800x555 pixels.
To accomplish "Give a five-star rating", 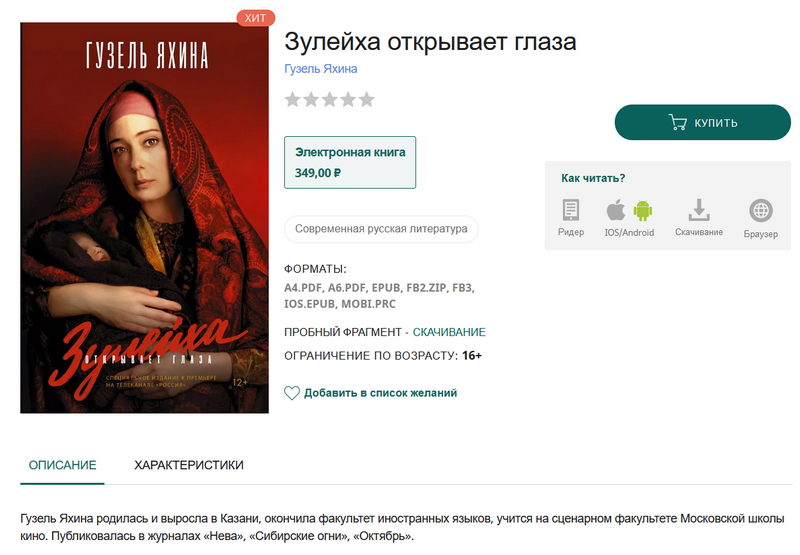I will pyautogui.click(x=366, y=99).
